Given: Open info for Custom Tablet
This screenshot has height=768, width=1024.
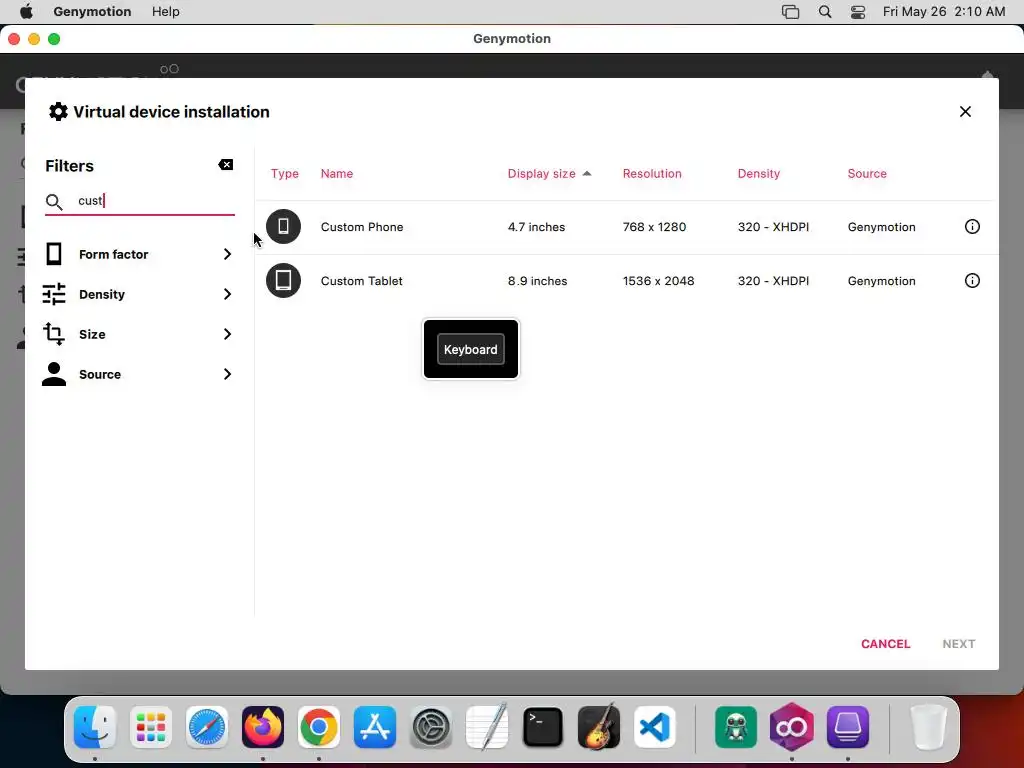Looking at the screenshot, I should tap(972, 281).
